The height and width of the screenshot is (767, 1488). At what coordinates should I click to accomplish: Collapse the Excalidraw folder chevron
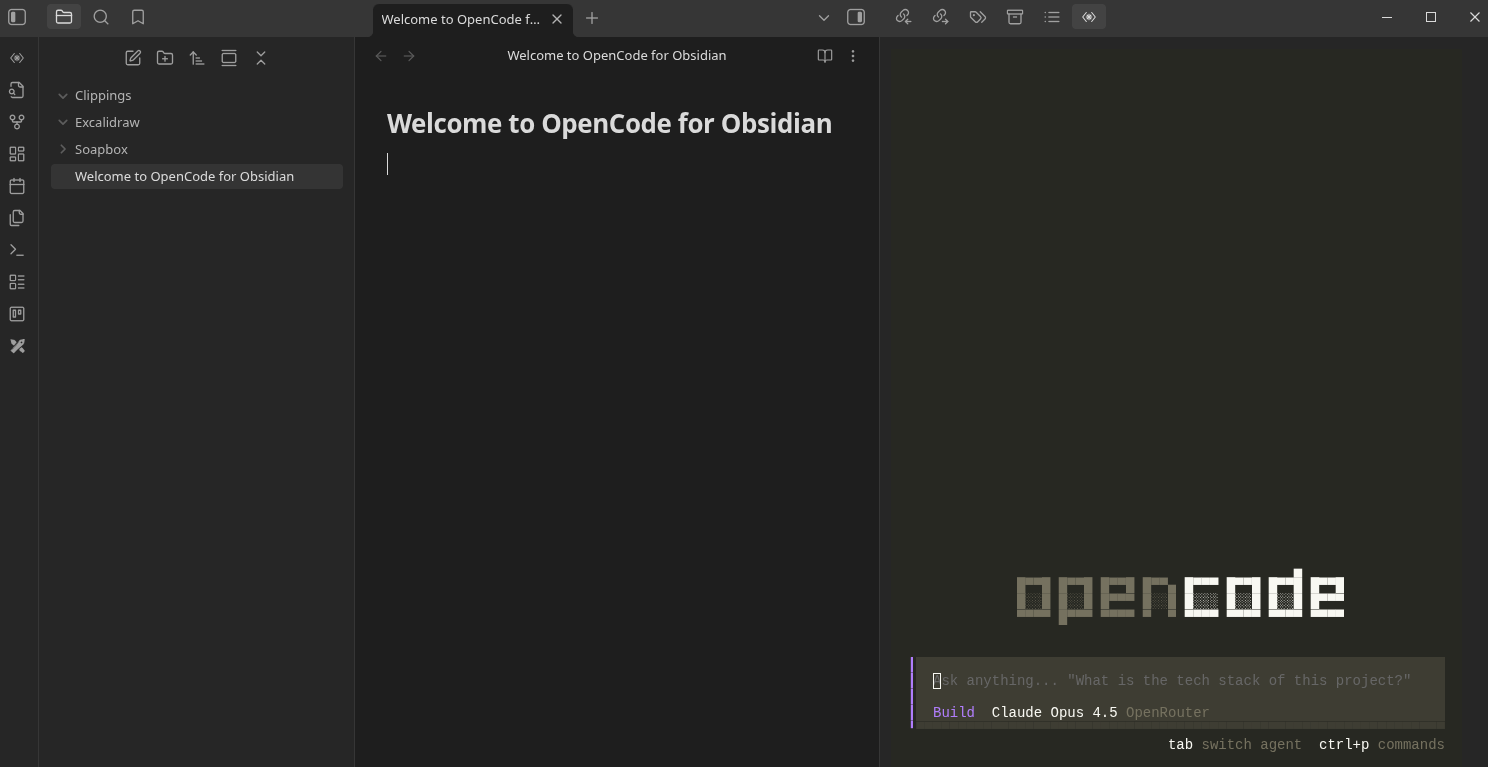tap(63, 122)
